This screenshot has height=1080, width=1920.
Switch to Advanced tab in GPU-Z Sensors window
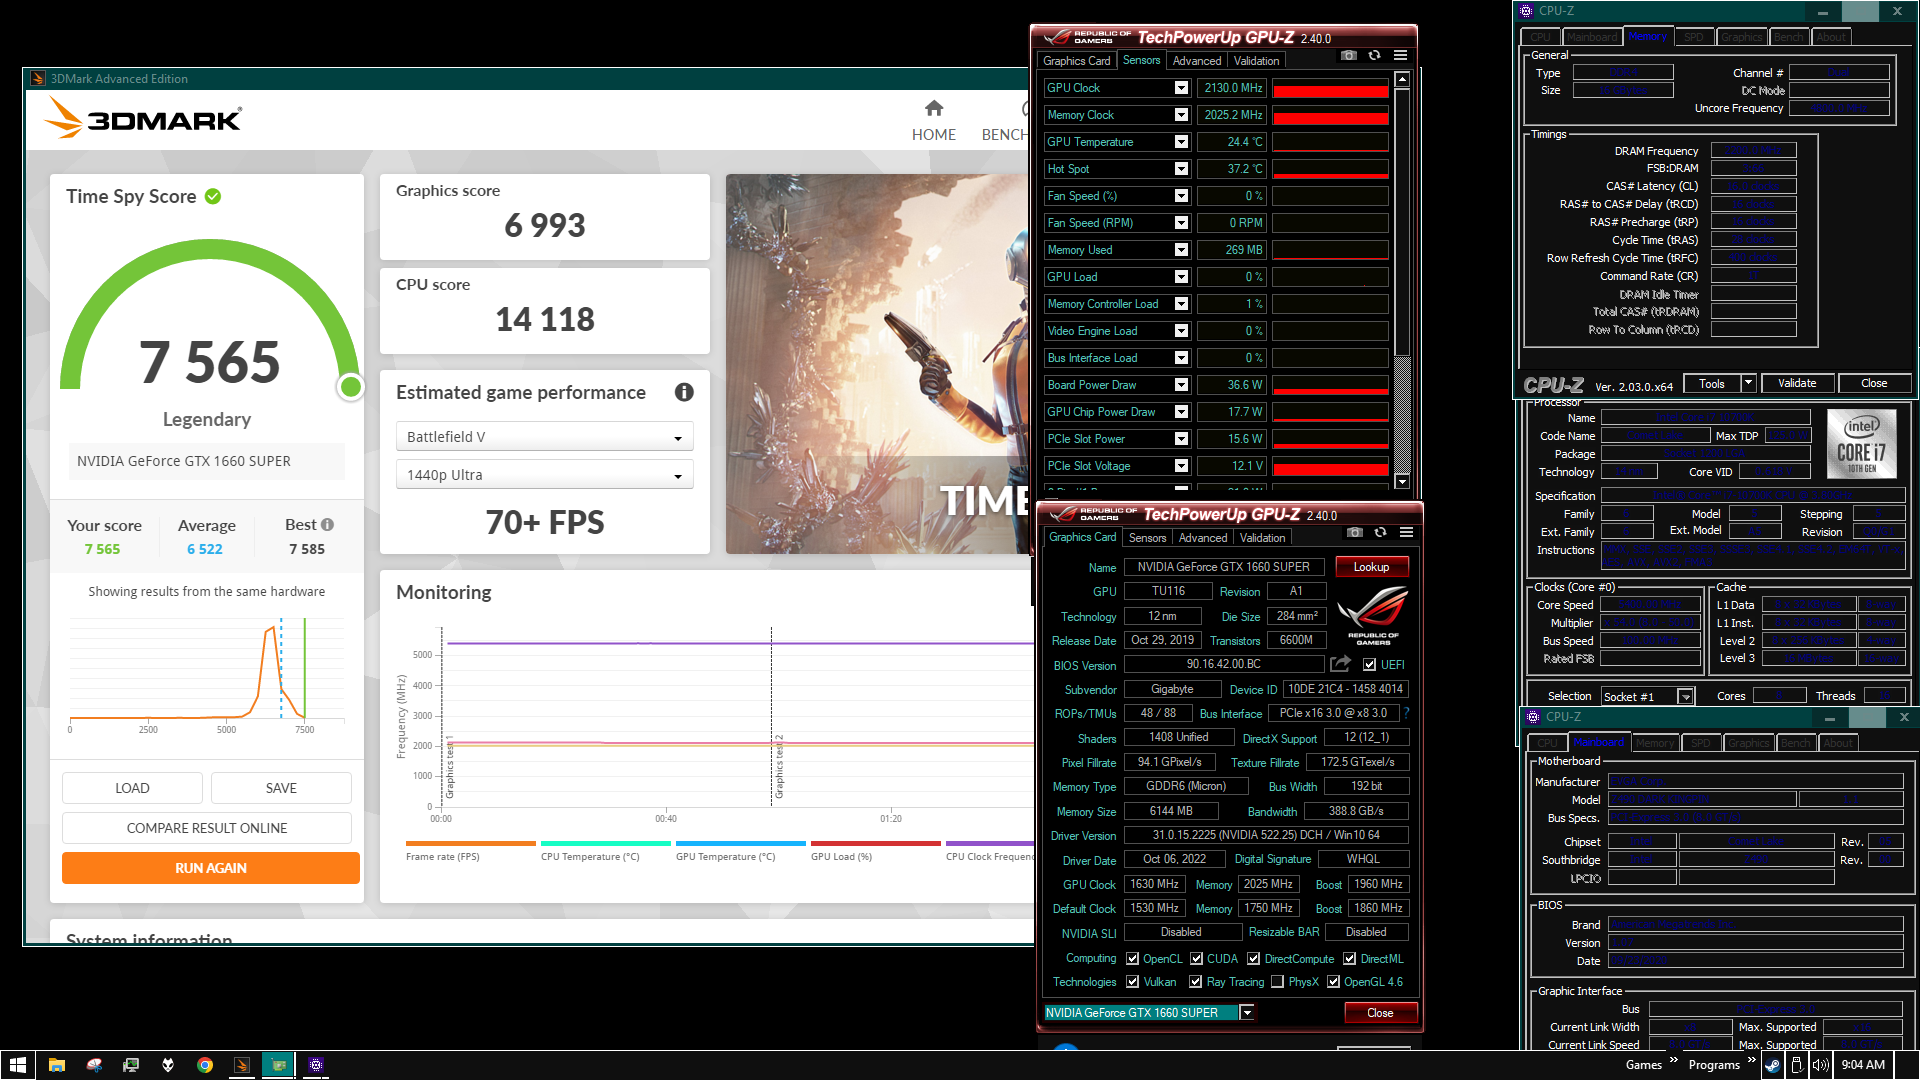point(1196,61)
